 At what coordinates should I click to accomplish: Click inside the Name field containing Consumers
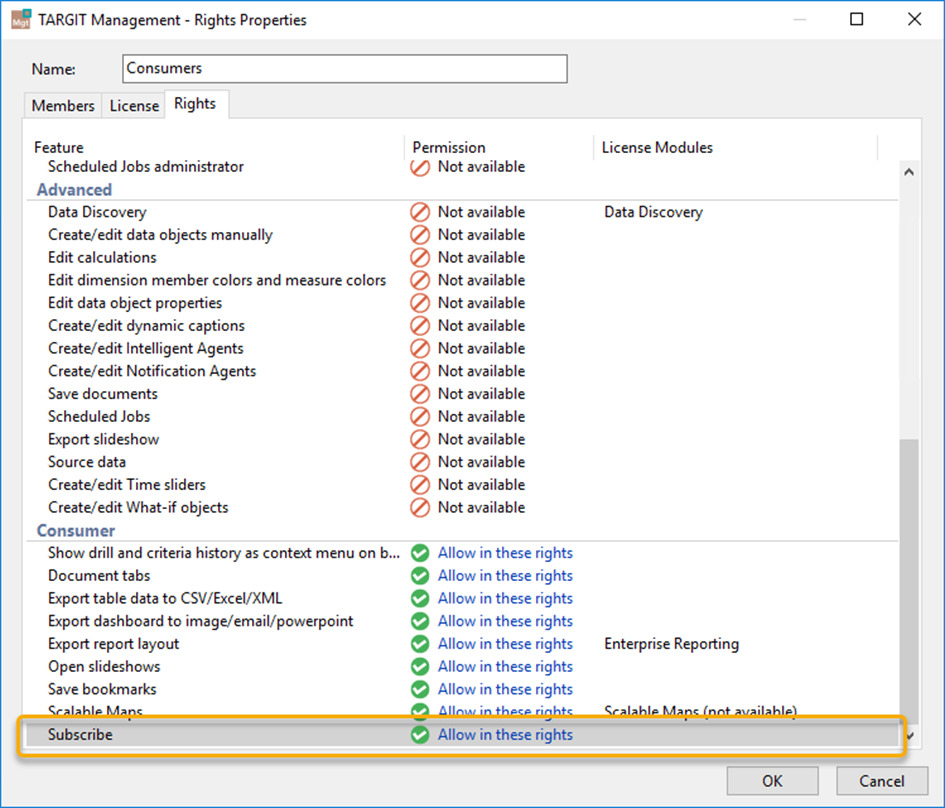click(345, 69)
